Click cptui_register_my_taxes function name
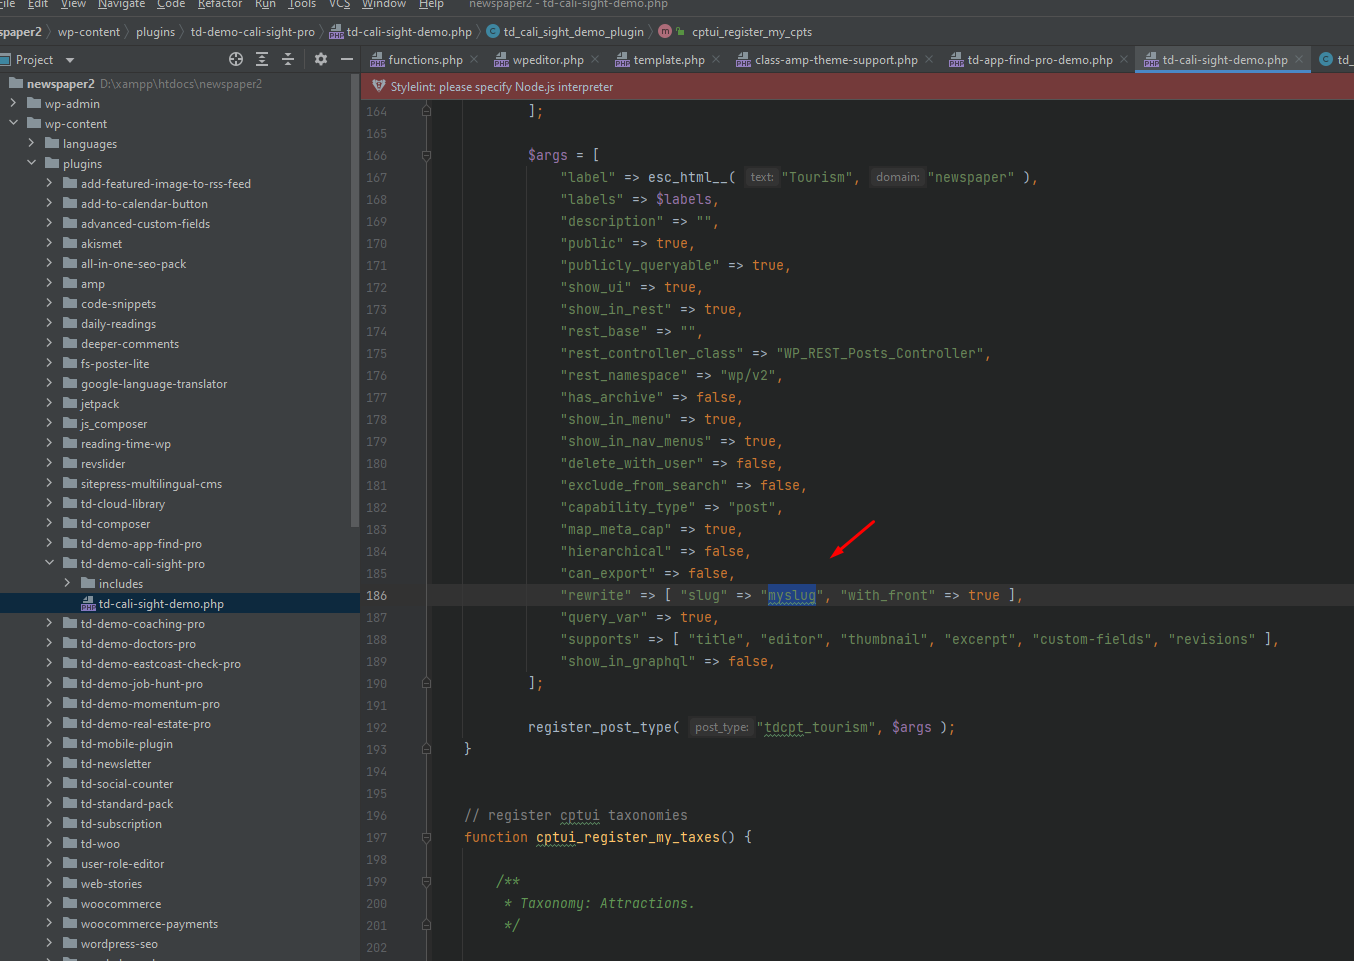The width and height of the screenshot is (1354, 961). (x=628, y=837)
